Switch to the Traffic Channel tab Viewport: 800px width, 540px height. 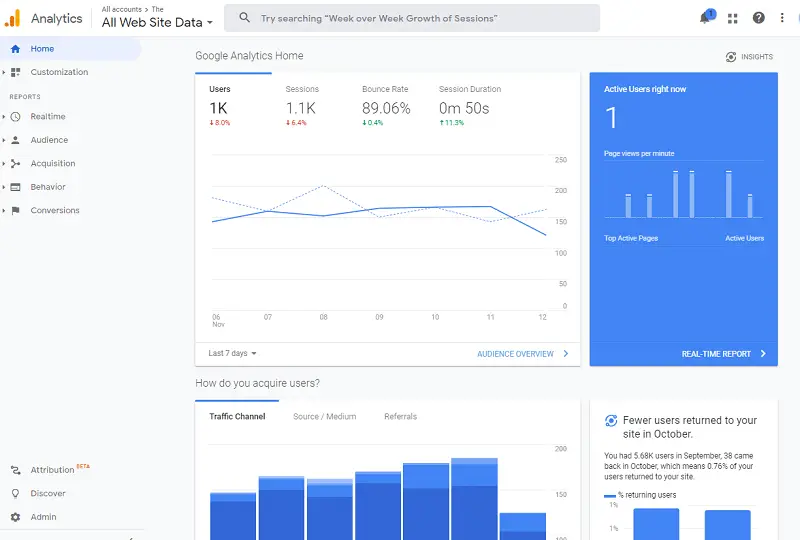(237, 416)
